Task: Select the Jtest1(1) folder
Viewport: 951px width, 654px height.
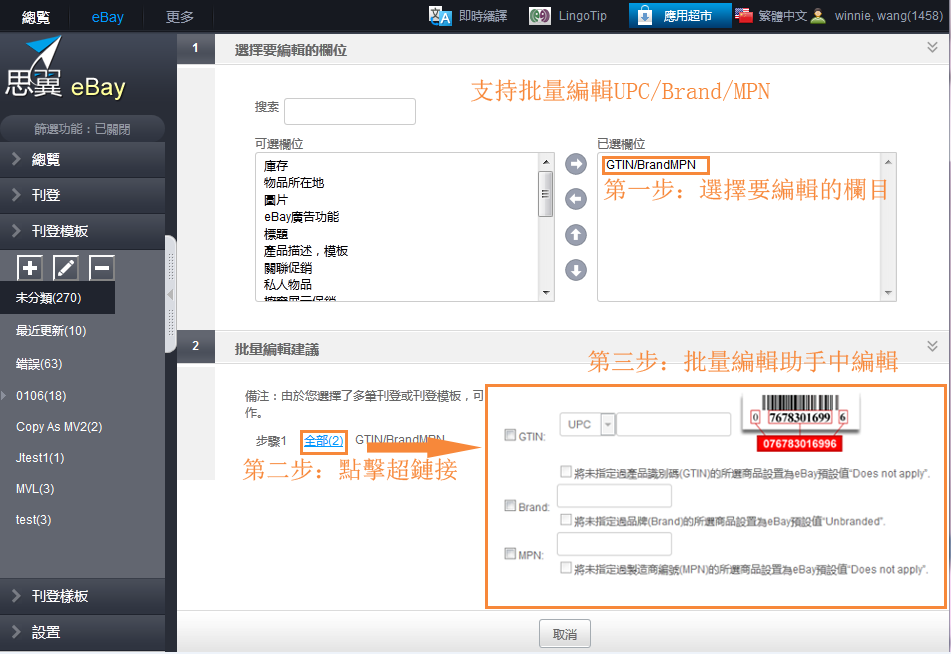Action: click(x=40, y=457)
